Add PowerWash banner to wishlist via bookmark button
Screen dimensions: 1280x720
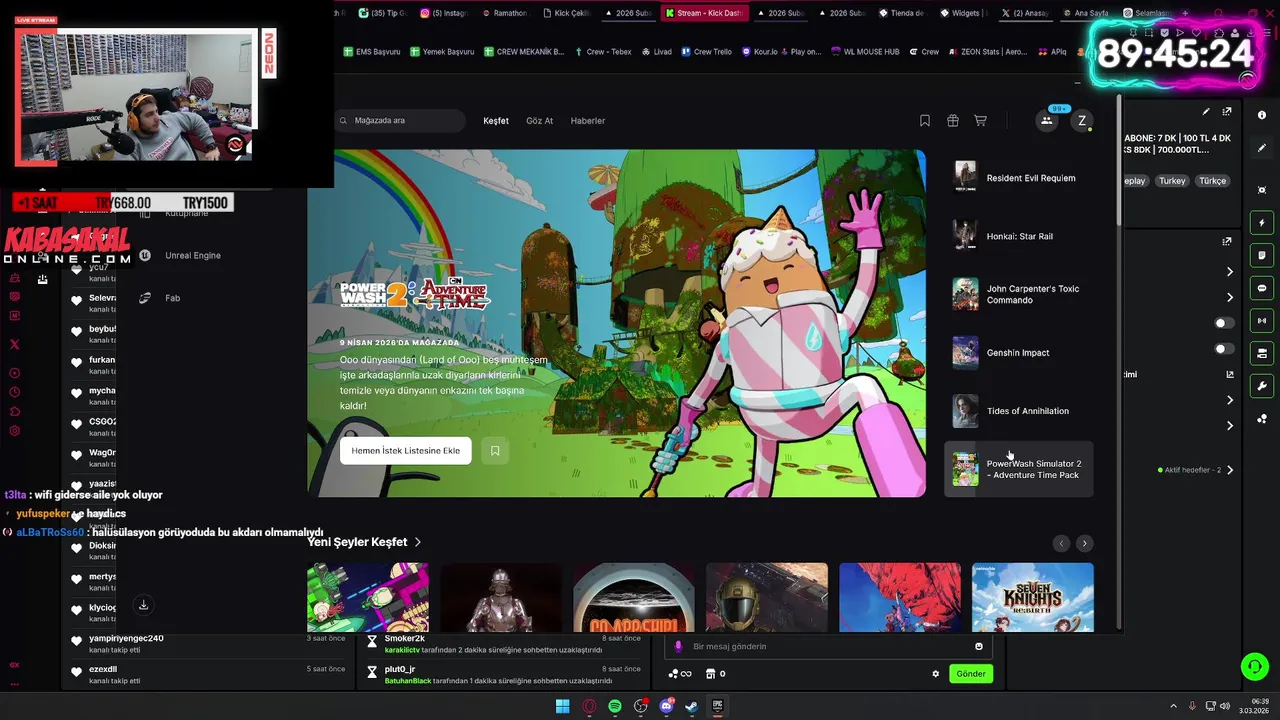pyautogui.click(x=495, y=451)
